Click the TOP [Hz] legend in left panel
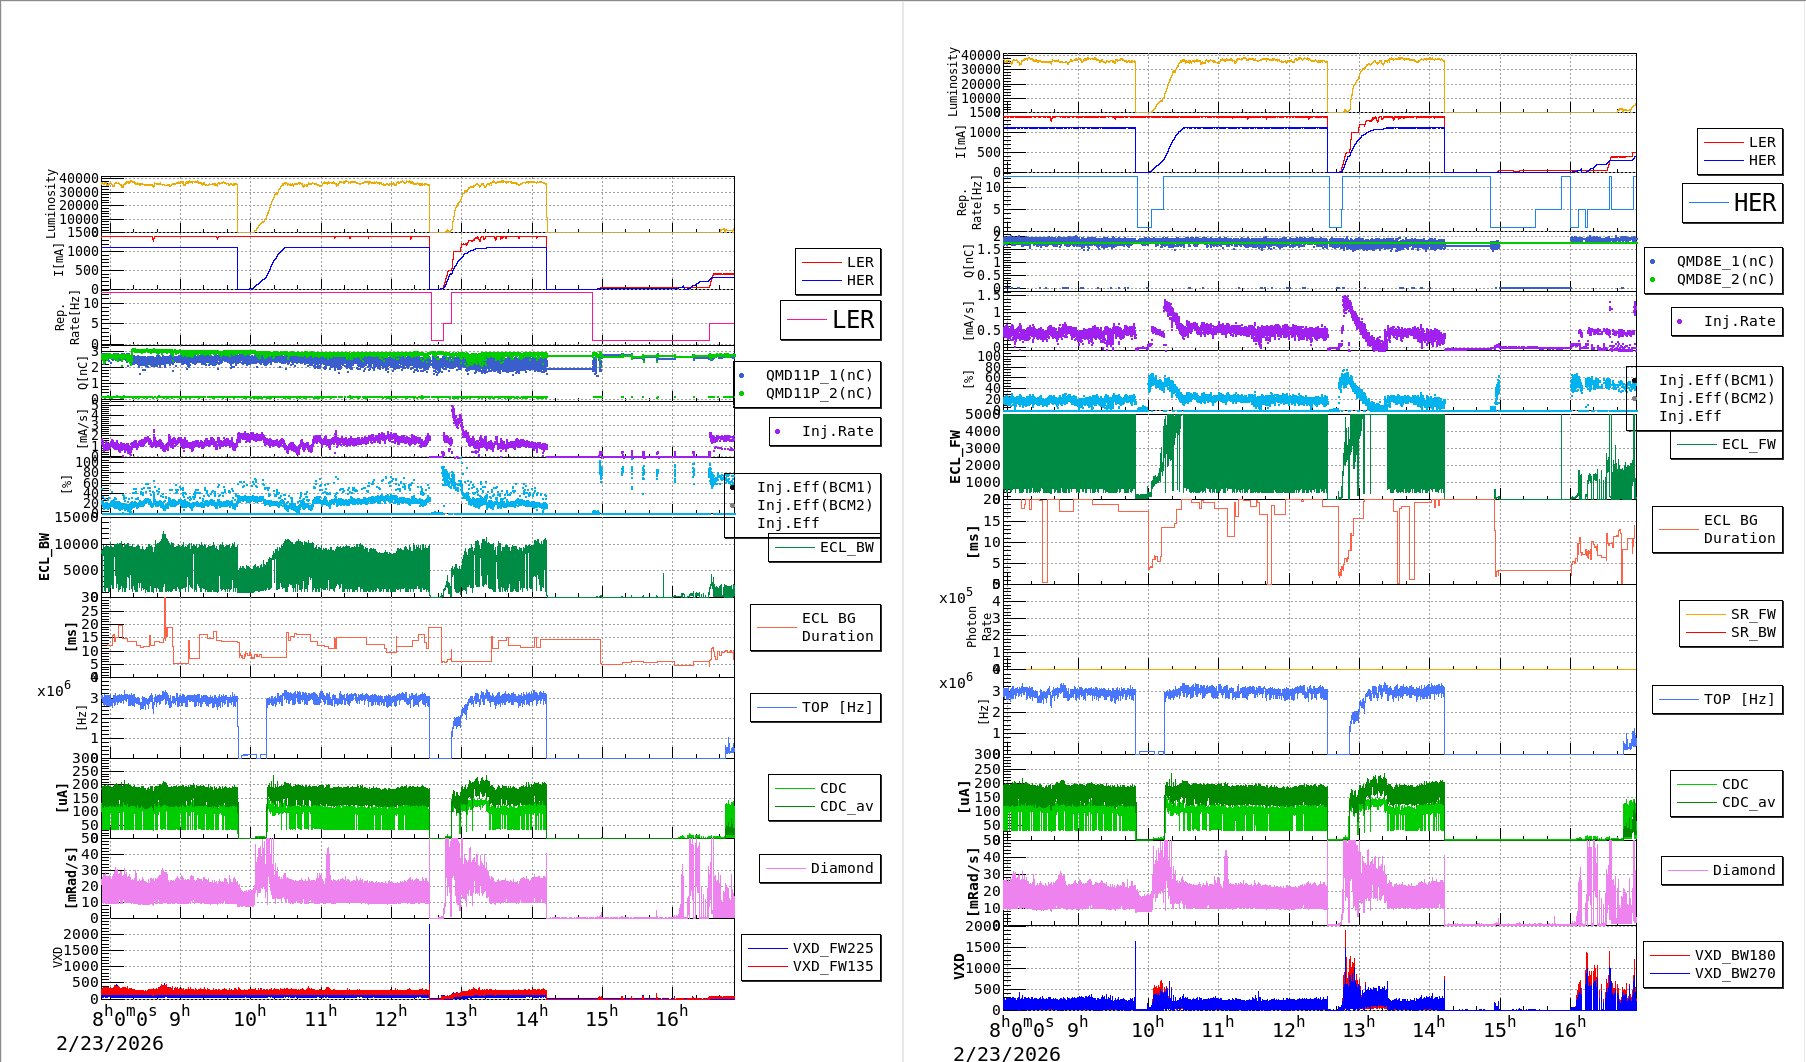The height and width of the screenshot is (1062, 1806). (x=836, y=707)
